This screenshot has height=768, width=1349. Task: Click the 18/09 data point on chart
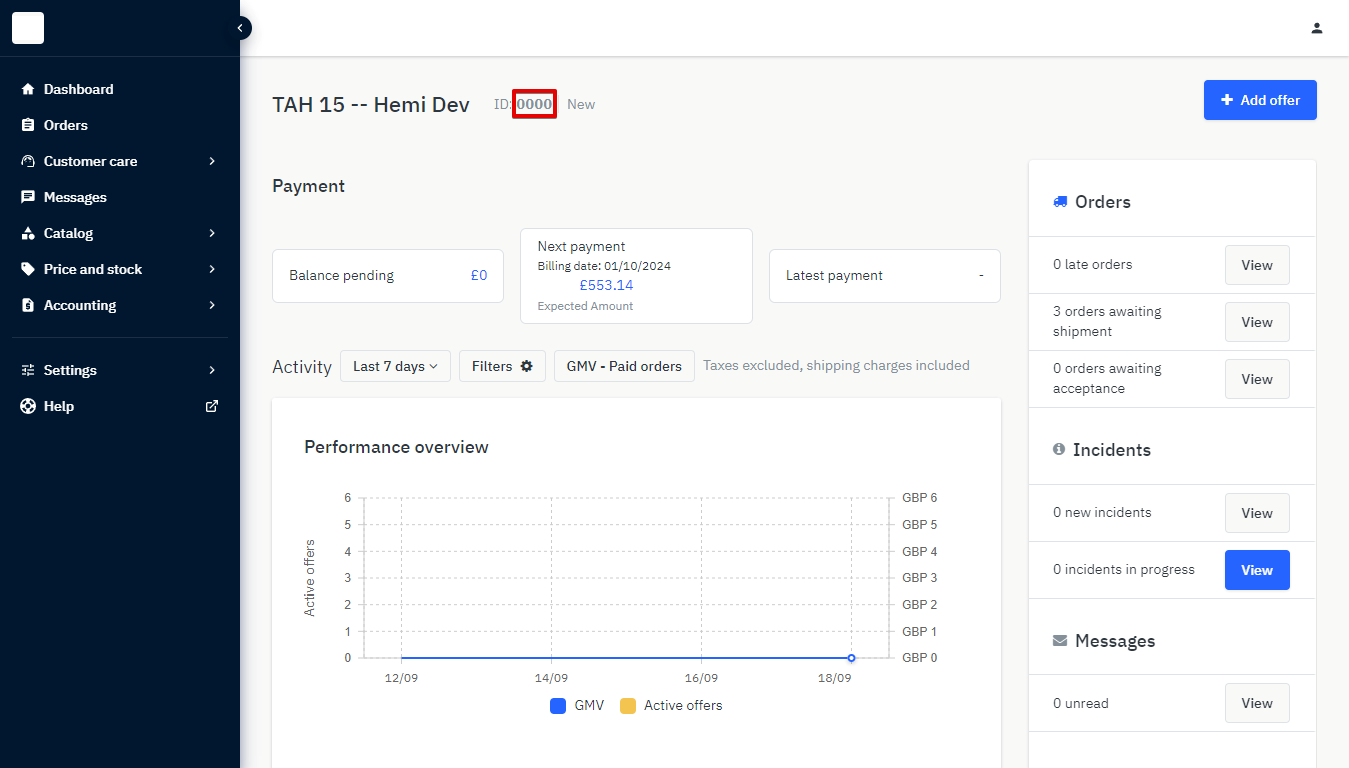click(x=851, y=658)
